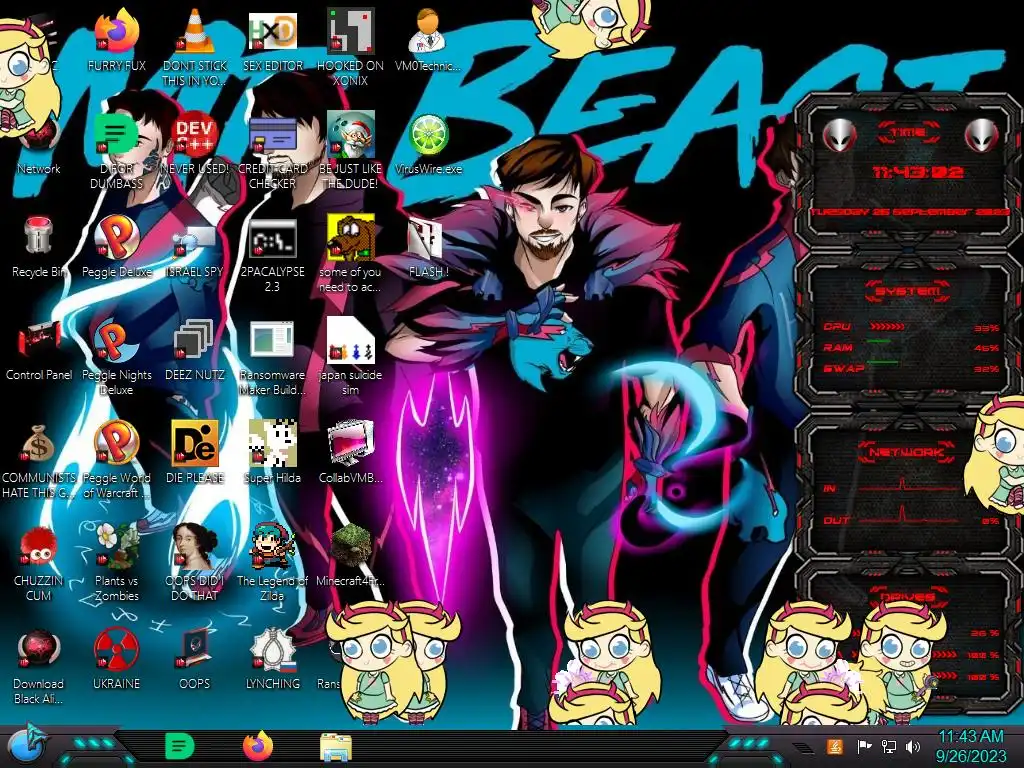Click the taskbar clock showing 11:43 AM
The height and width of the screenshot is (768, 1024).
(x=971, y=746)
